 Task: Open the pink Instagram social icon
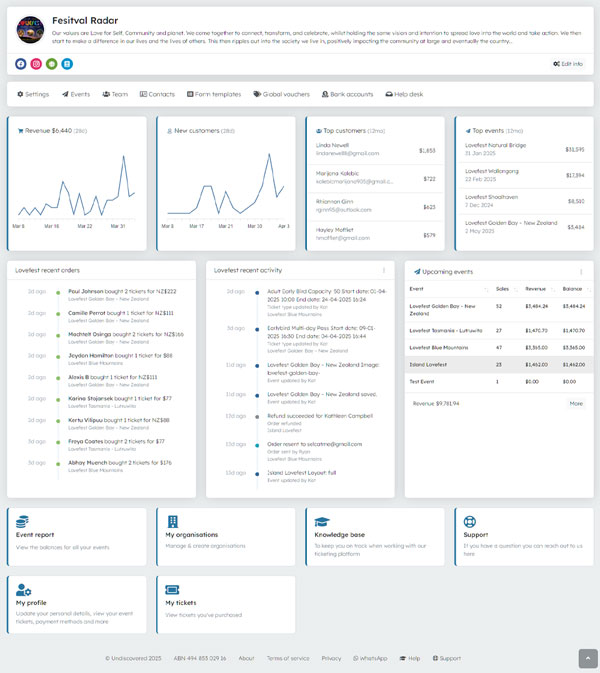[36, 64]
